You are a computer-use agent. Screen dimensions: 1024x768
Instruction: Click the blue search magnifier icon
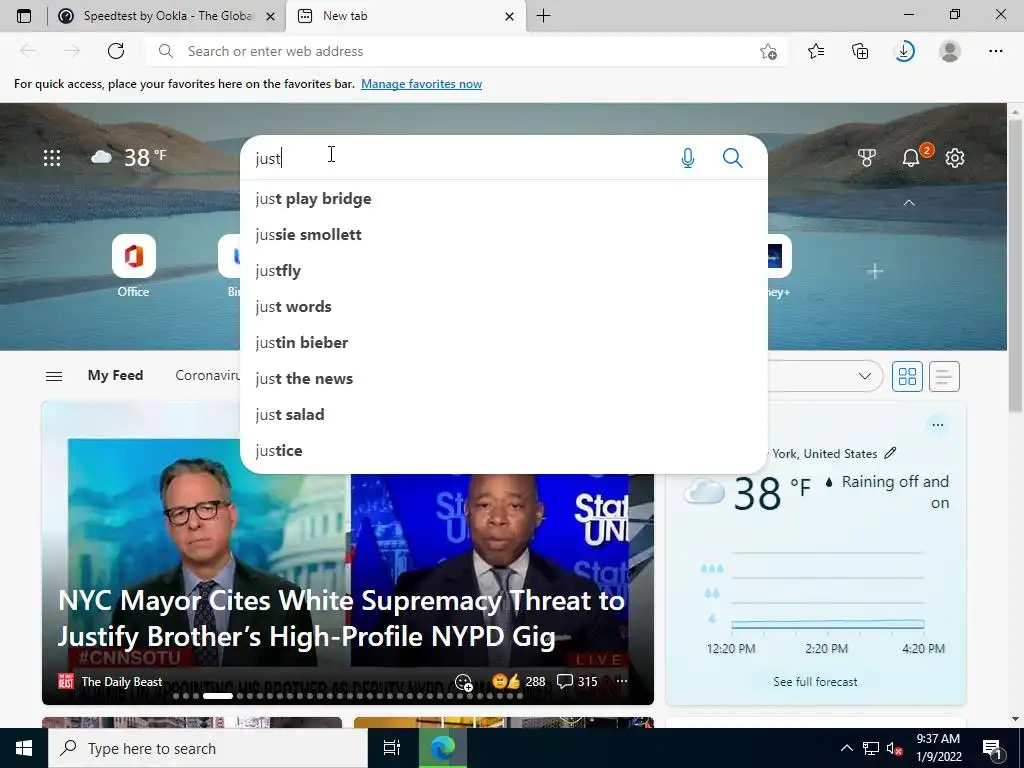point(733,158)
